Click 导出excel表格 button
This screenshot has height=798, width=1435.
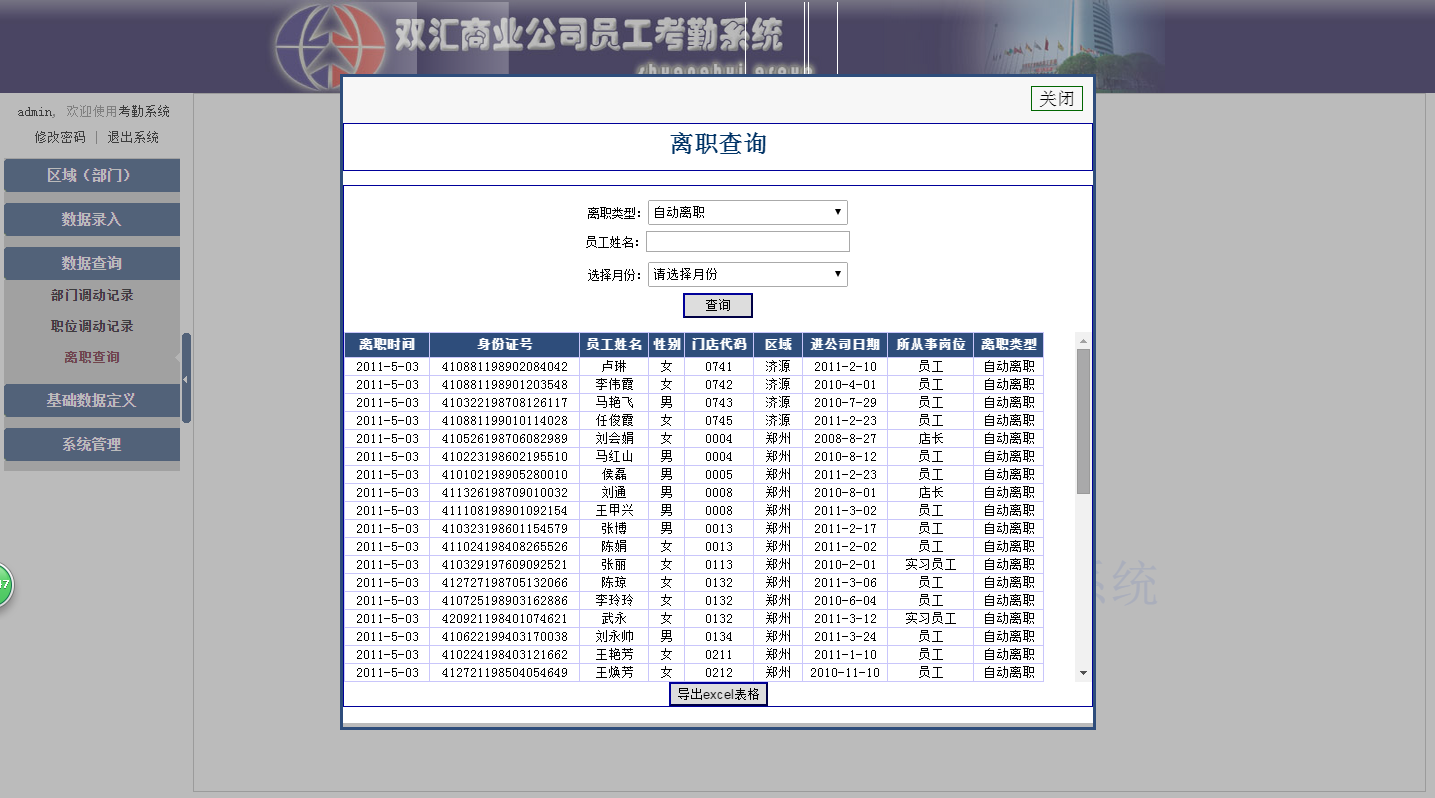click(718, 694)
